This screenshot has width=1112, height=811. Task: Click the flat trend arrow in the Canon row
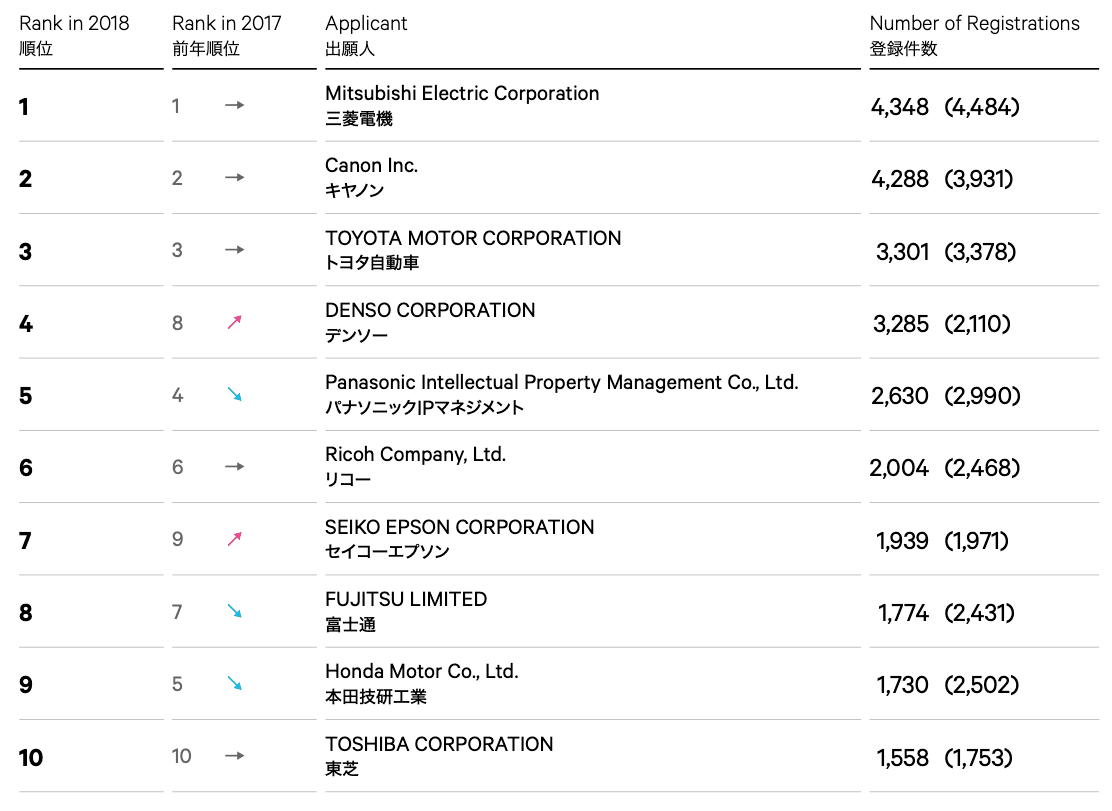pos(235,177)
